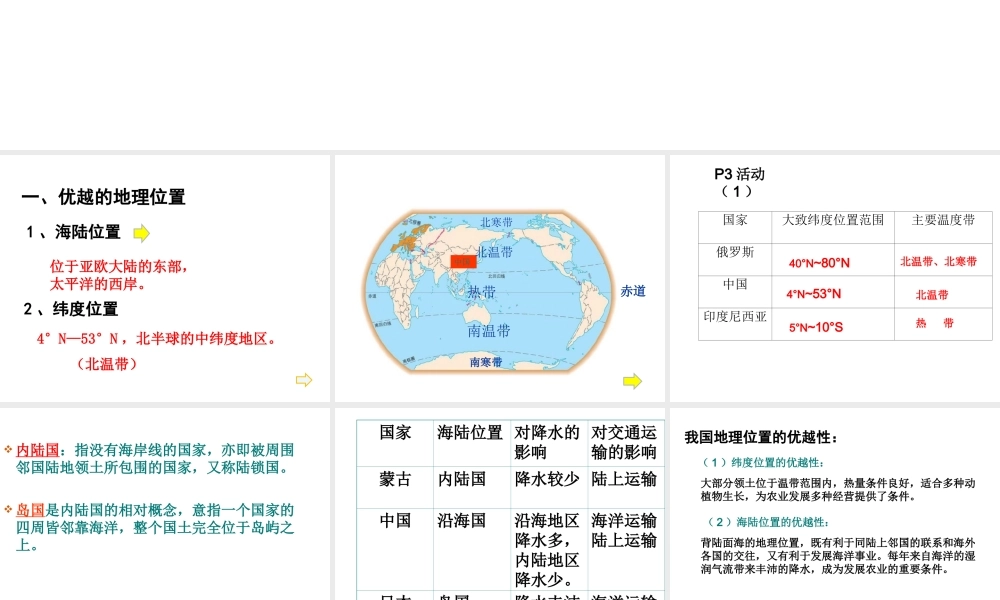The width and height of the screenshot is (1000, 600).
Task: Select the paragraph starting 背陆面海的地理位置
Action: [x=838, y=555]
